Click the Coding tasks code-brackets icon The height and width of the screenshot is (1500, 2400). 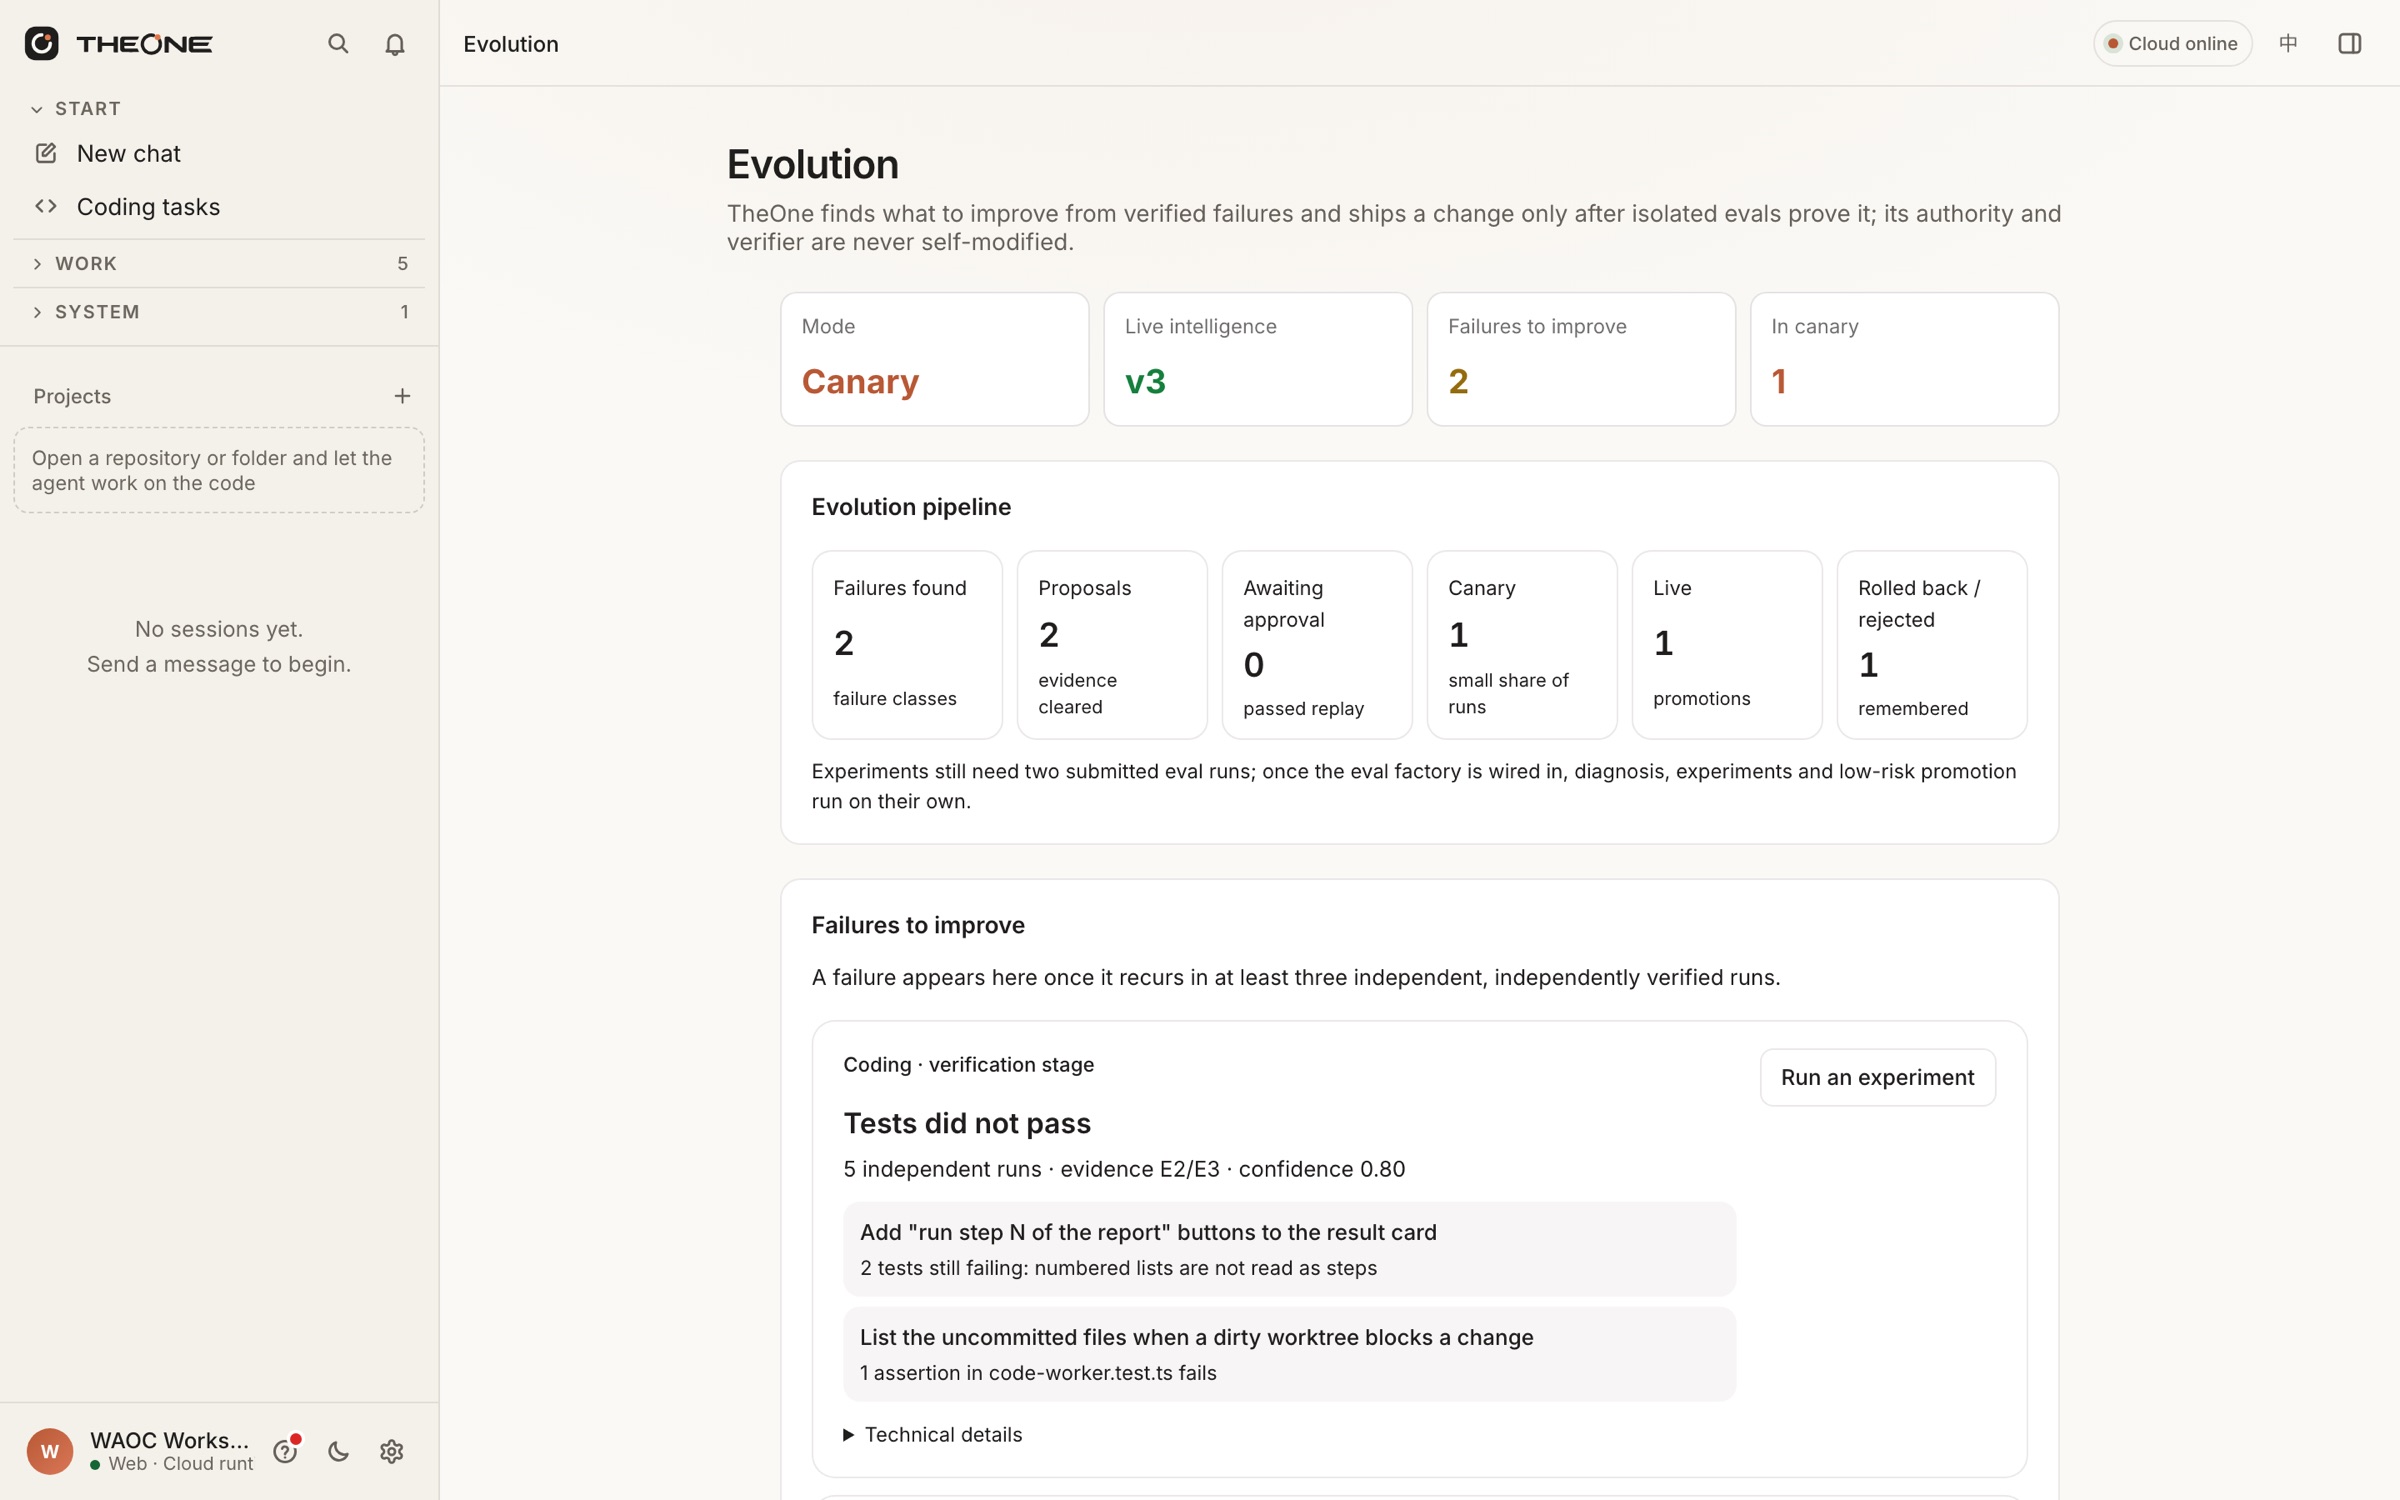(x=46, y=206)
